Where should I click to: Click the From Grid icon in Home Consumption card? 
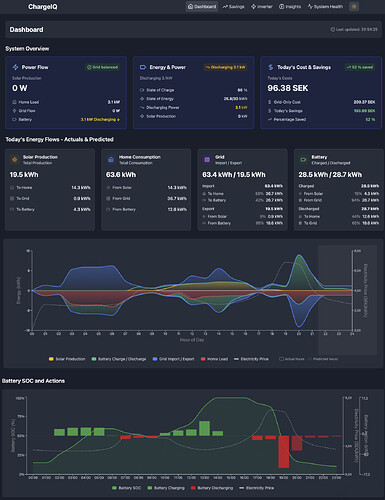108,198
